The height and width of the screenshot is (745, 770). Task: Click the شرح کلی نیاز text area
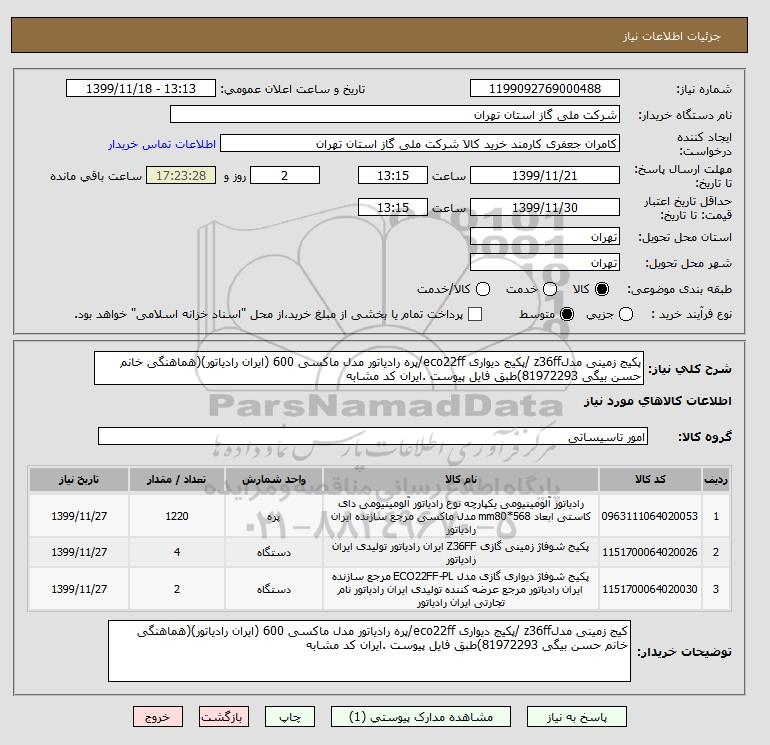(x=369, y=368)
